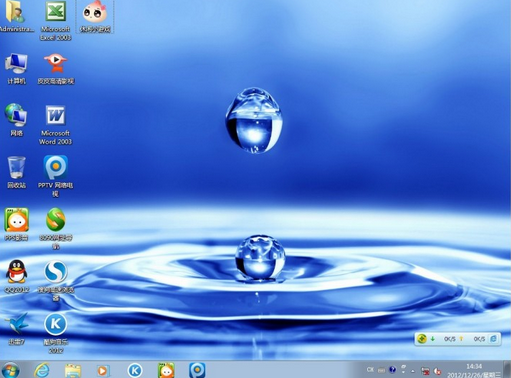Click the upload speed 0K/S readout
This screenshot has width=511, height=378.
click(x=479, y=339)
